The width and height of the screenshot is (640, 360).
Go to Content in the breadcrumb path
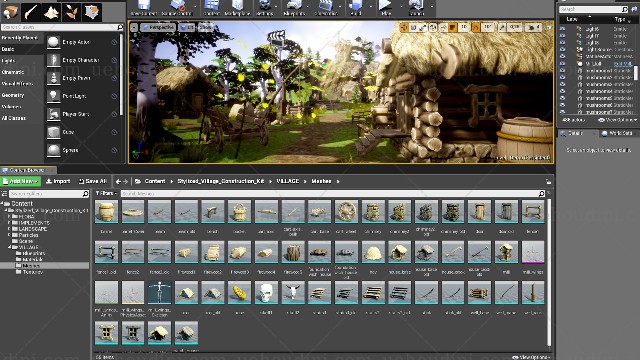coord(155,181)
